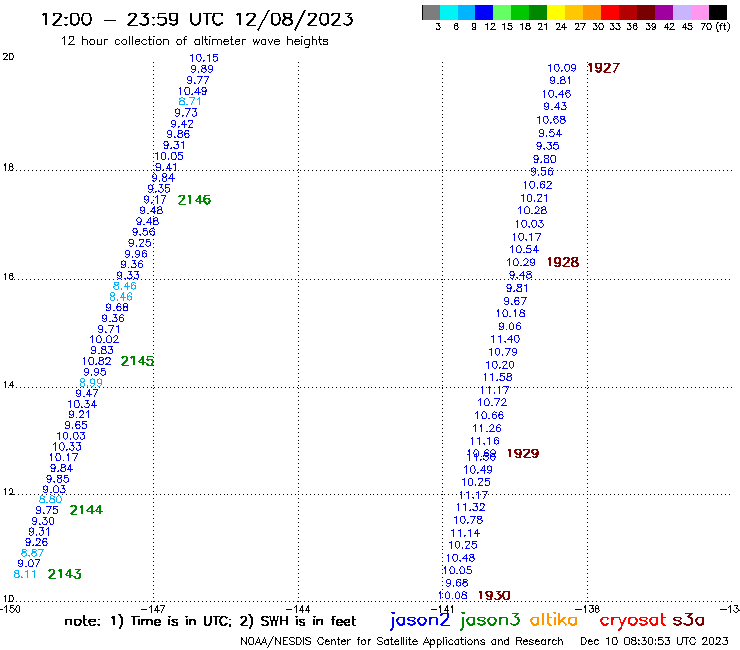
Task: Click the note 'Time is in UTC; SWH is in feet'
Action: (x=210, y=621)
